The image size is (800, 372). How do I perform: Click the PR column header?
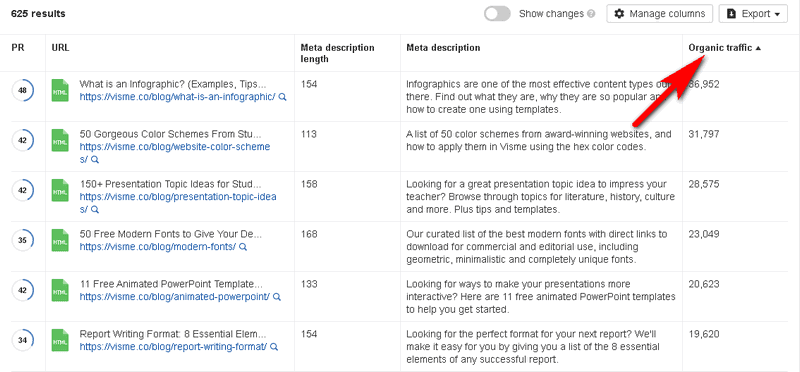(18, 48)
